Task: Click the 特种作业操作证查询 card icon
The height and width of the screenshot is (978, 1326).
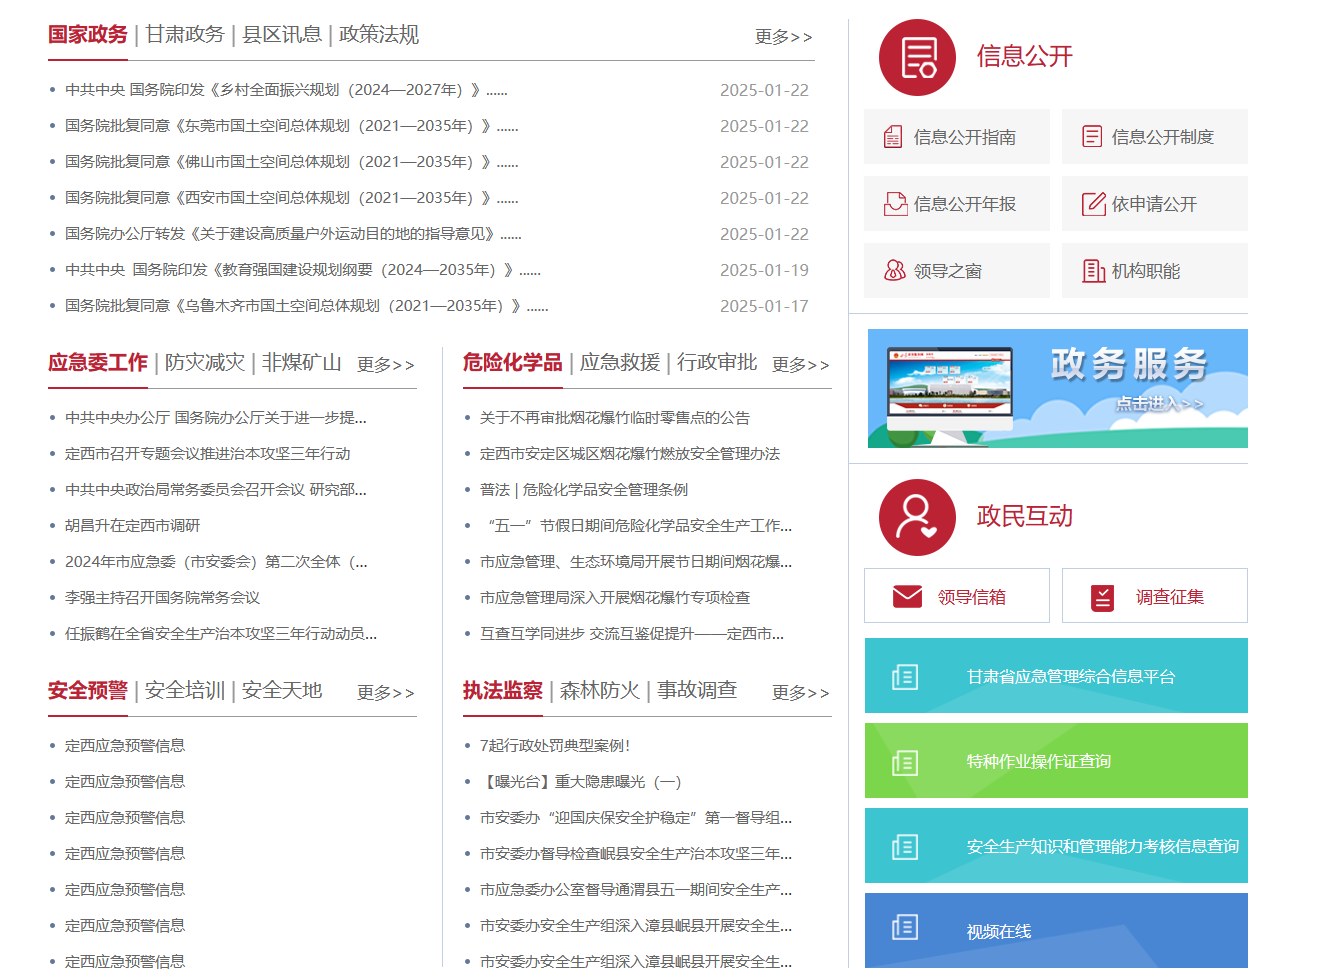Action: click(904, 761)
